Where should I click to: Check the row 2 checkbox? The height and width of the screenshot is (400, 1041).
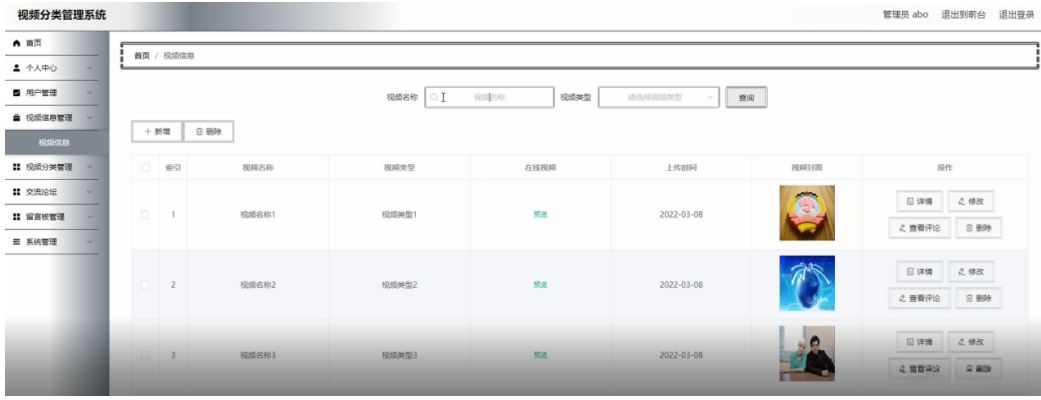pos(145,285)
